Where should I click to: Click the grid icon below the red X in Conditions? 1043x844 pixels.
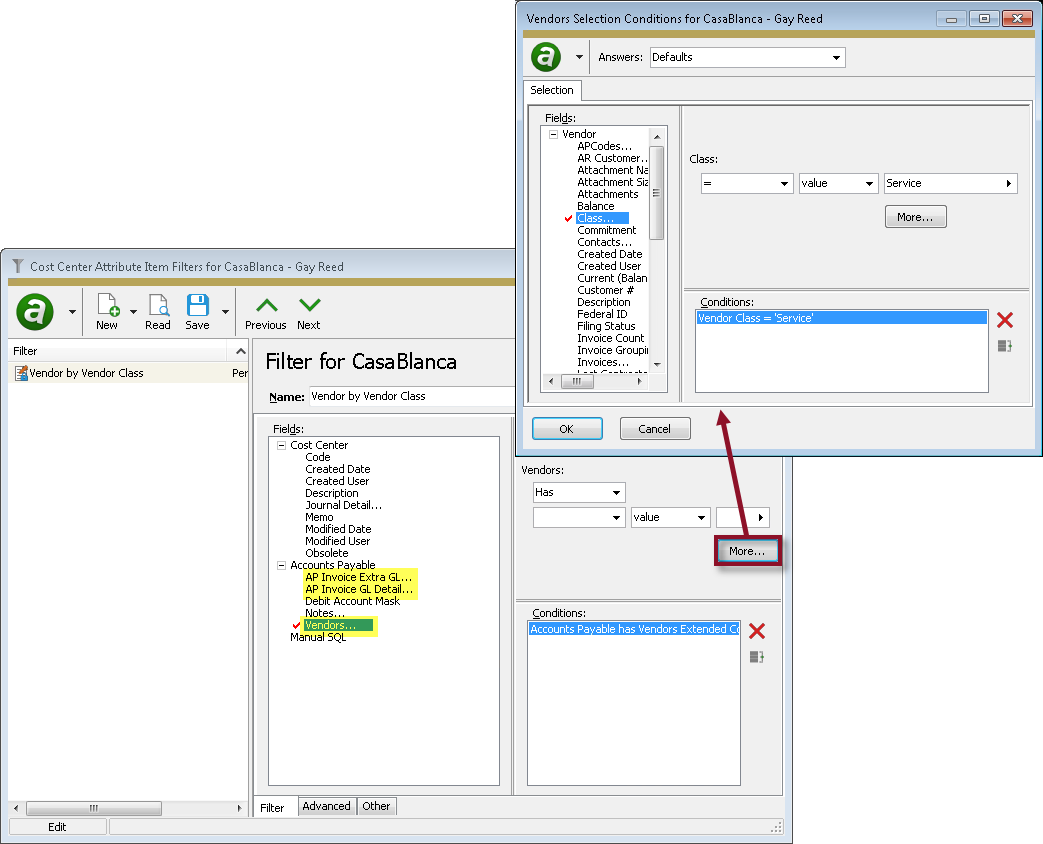[x=1005, y=346]
